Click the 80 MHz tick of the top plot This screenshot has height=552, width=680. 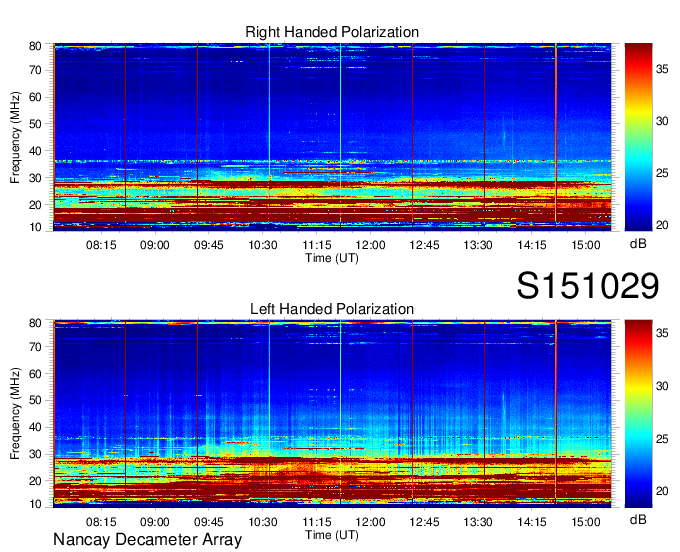35,46
